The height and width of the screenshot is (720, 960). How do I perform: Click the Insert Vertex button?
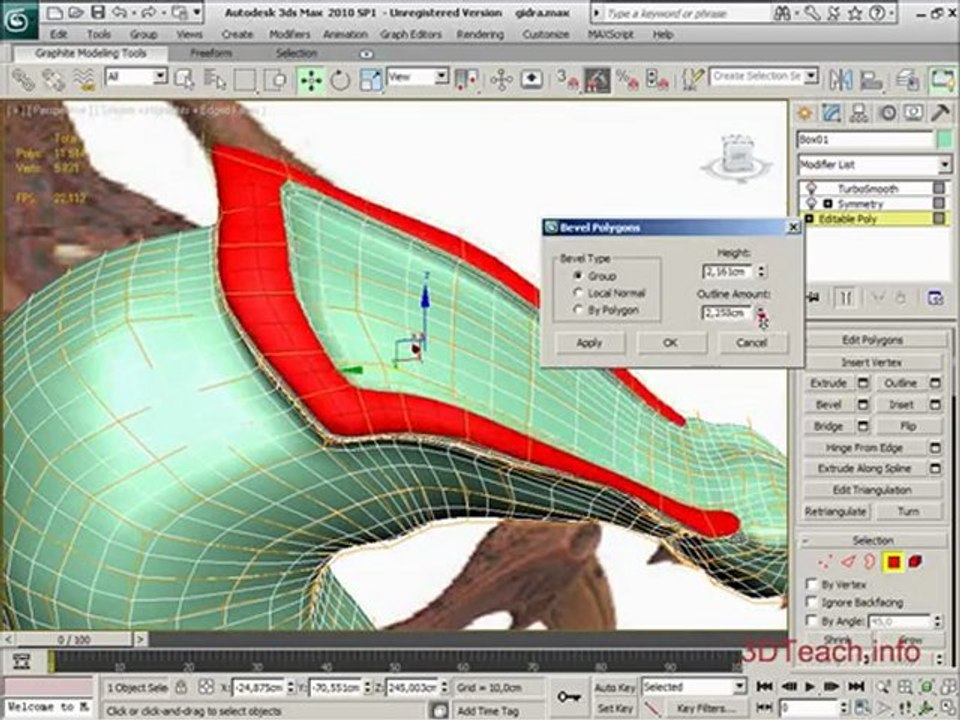pos(871,362)
